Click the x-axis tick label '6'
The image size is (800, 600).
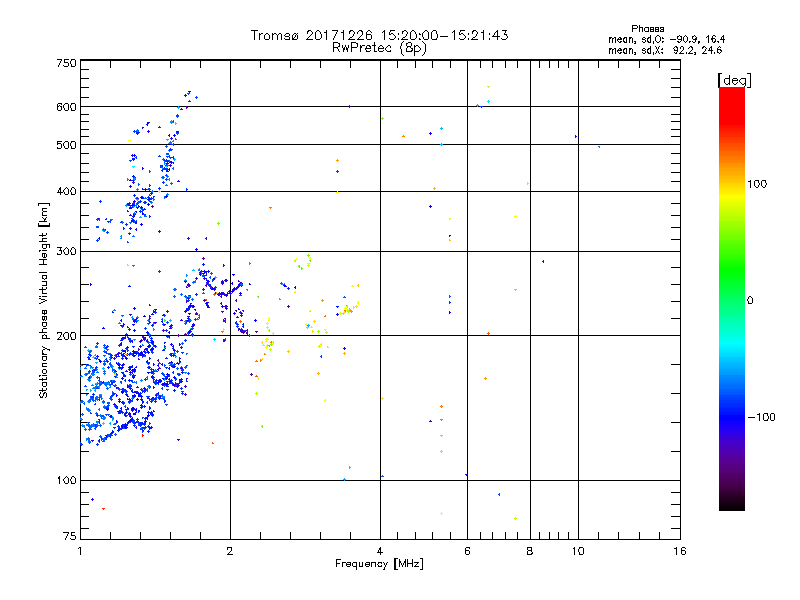click(467, 551)
